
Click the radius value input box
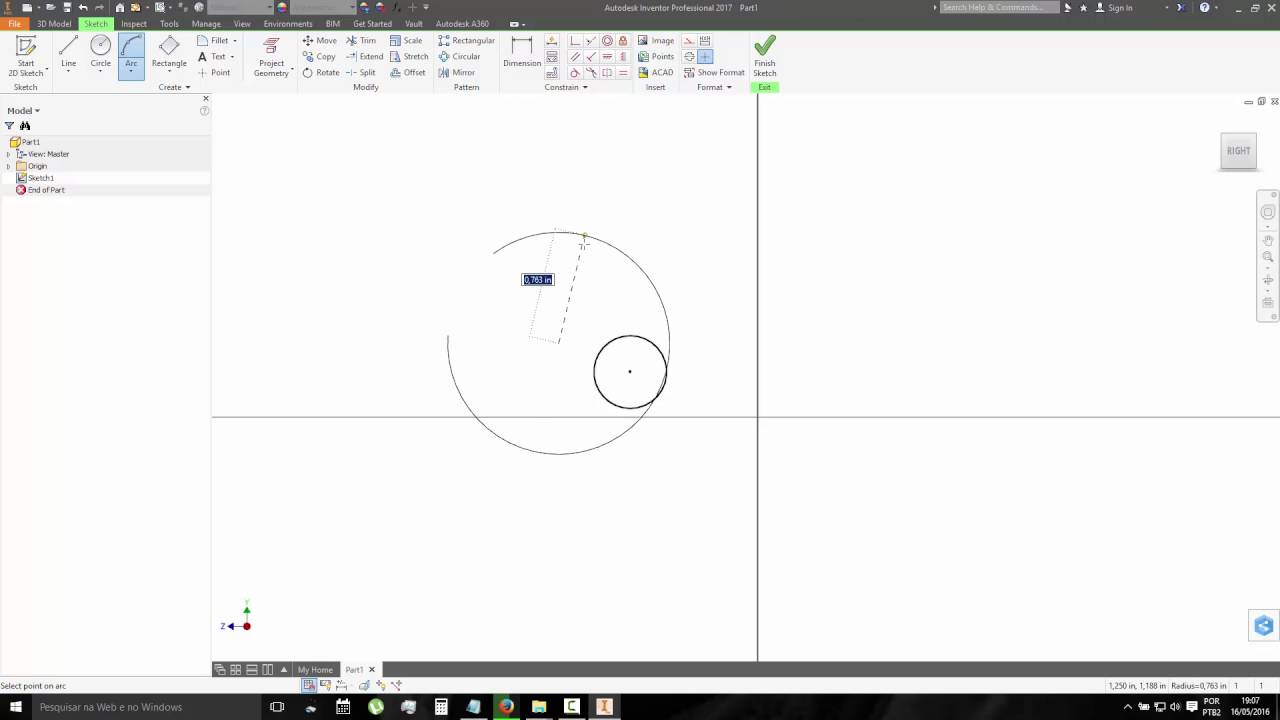[x=537, y=280]
